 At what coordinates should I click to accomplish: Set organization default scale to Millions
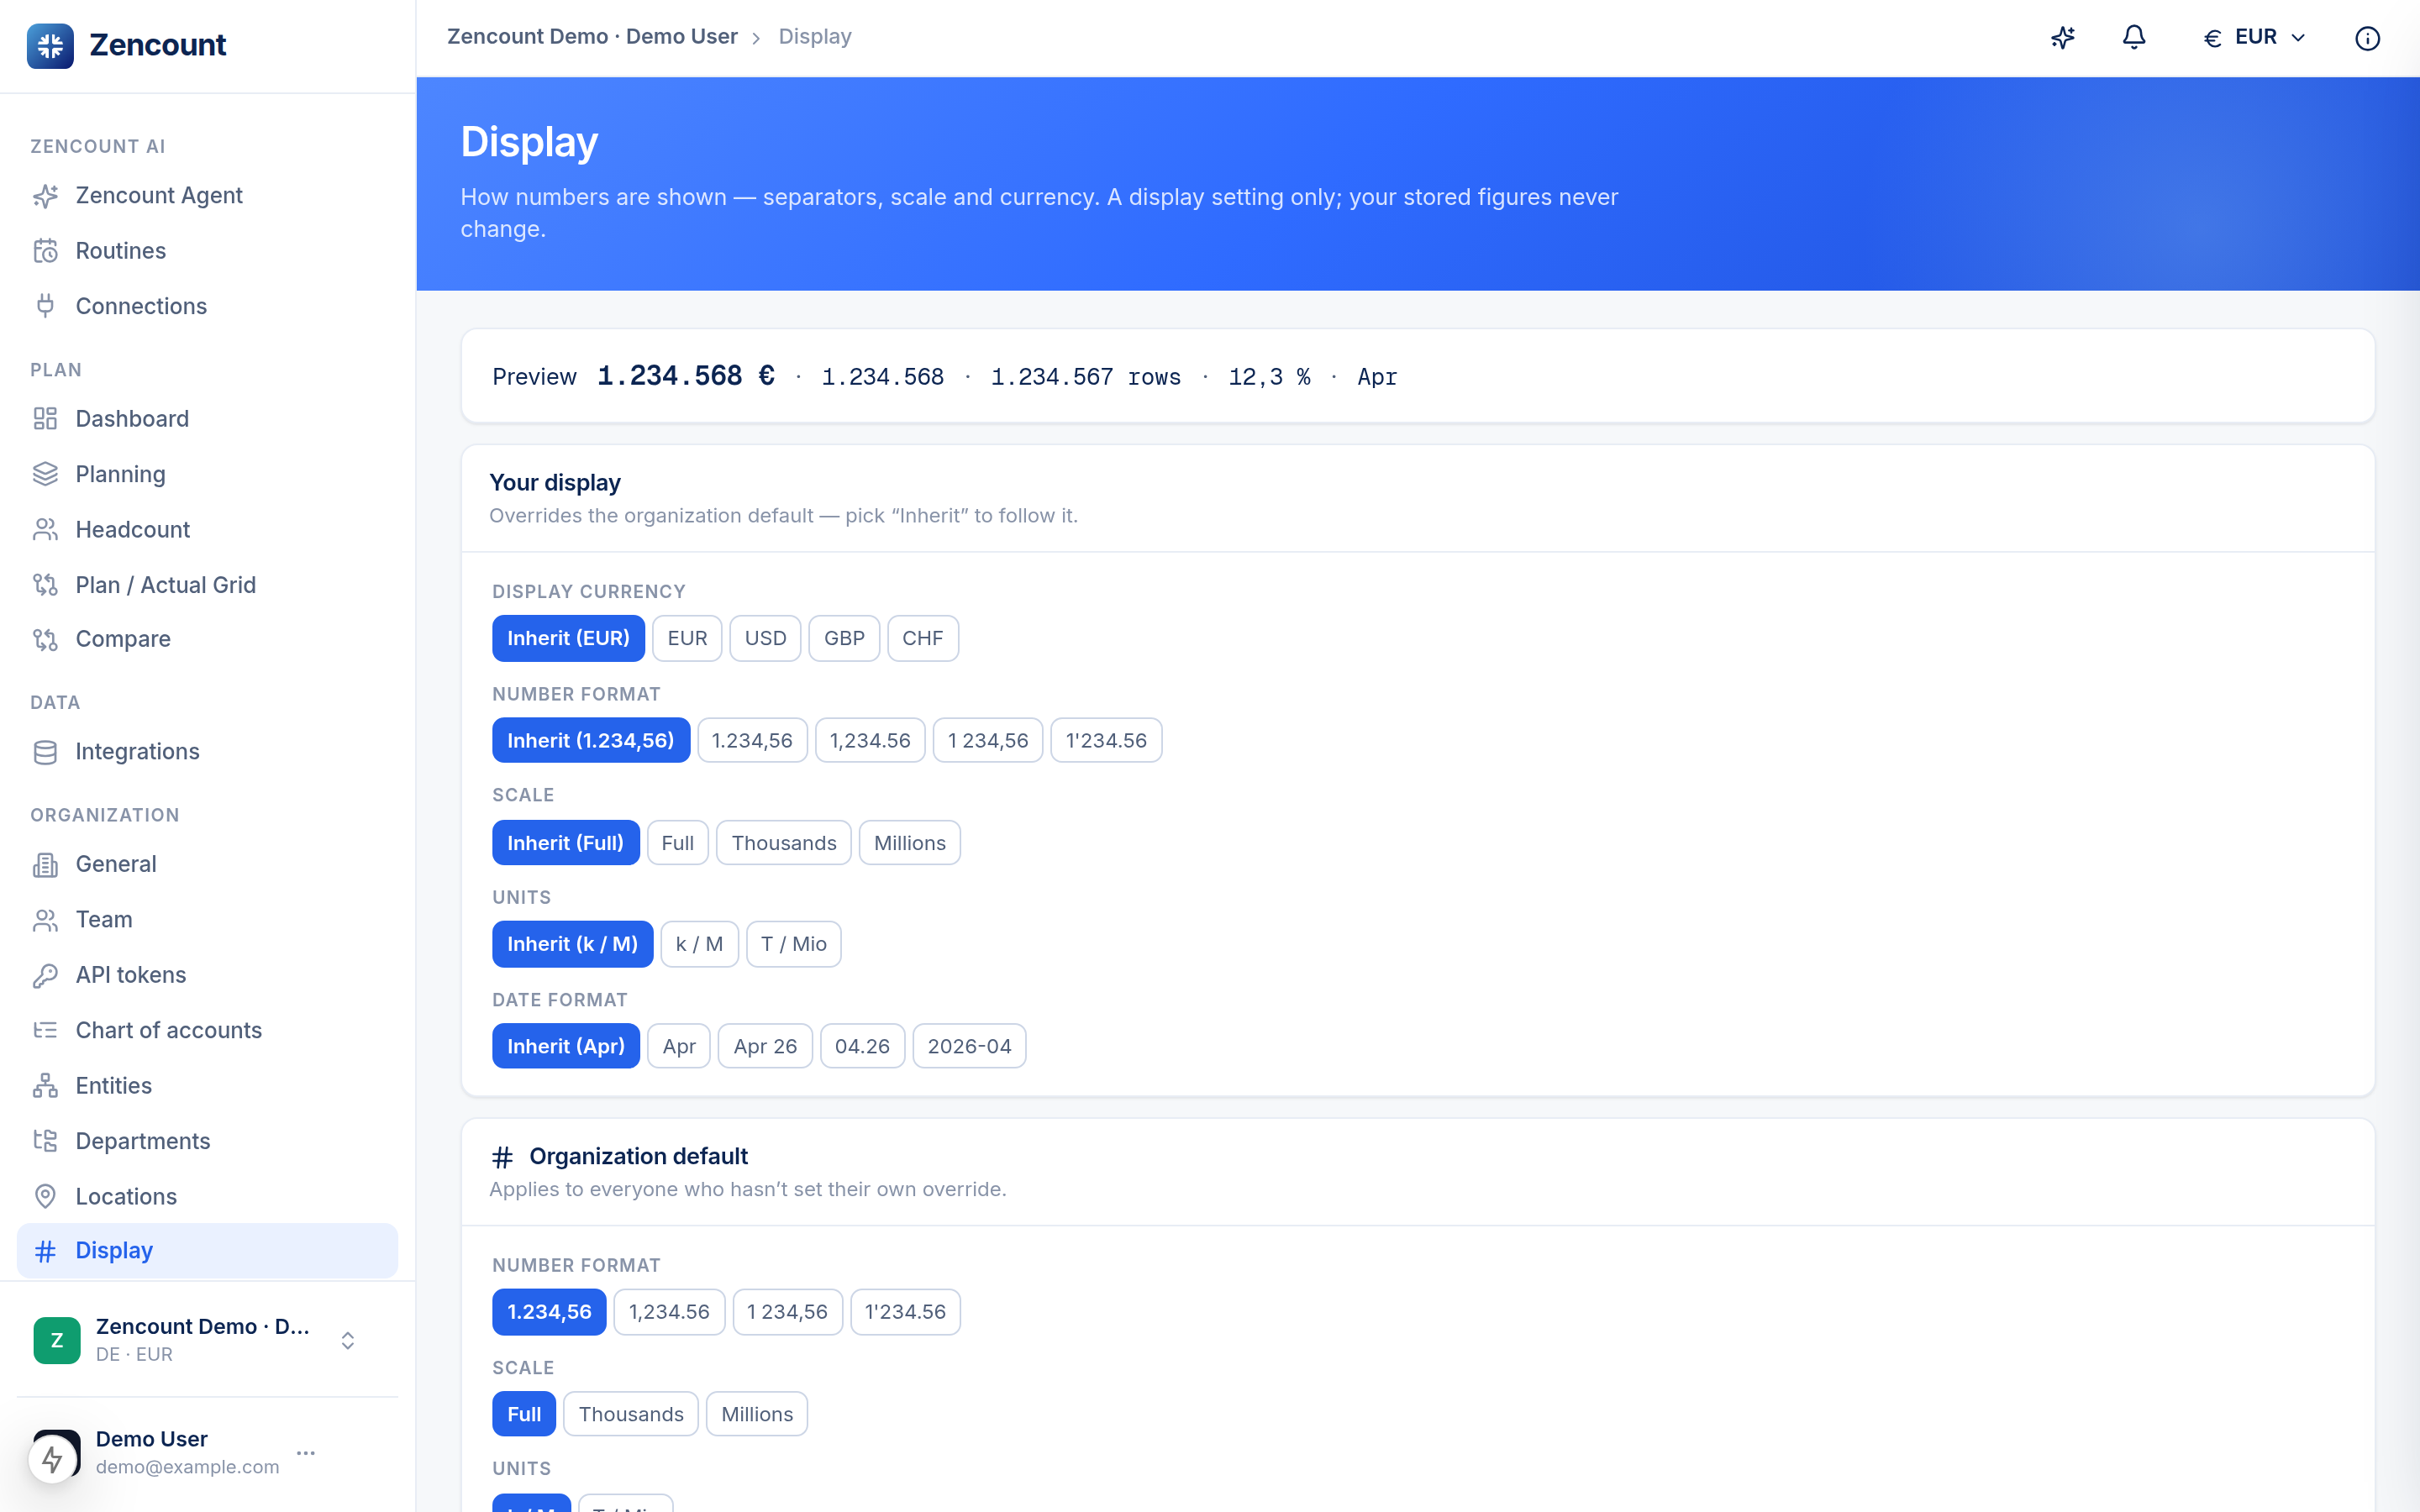[x=757, y=1414]
